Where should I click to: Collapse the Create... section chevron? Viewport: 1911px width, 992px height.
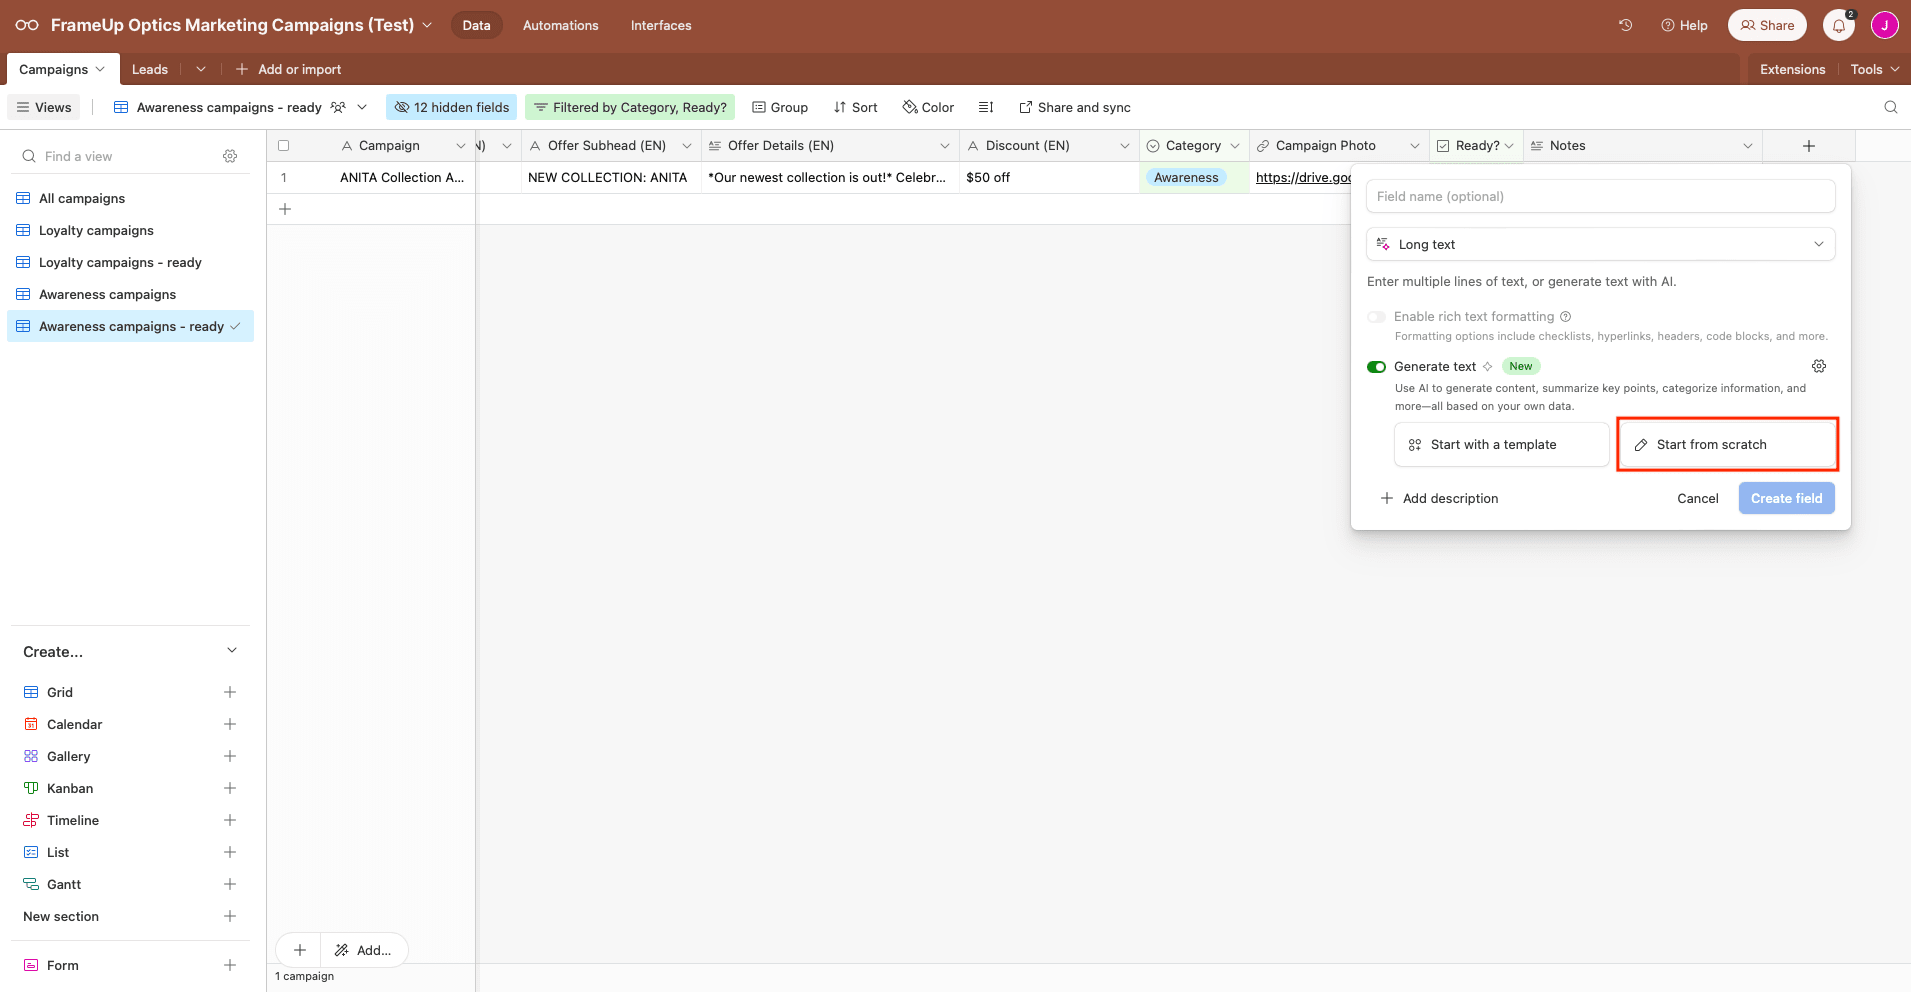231,650
